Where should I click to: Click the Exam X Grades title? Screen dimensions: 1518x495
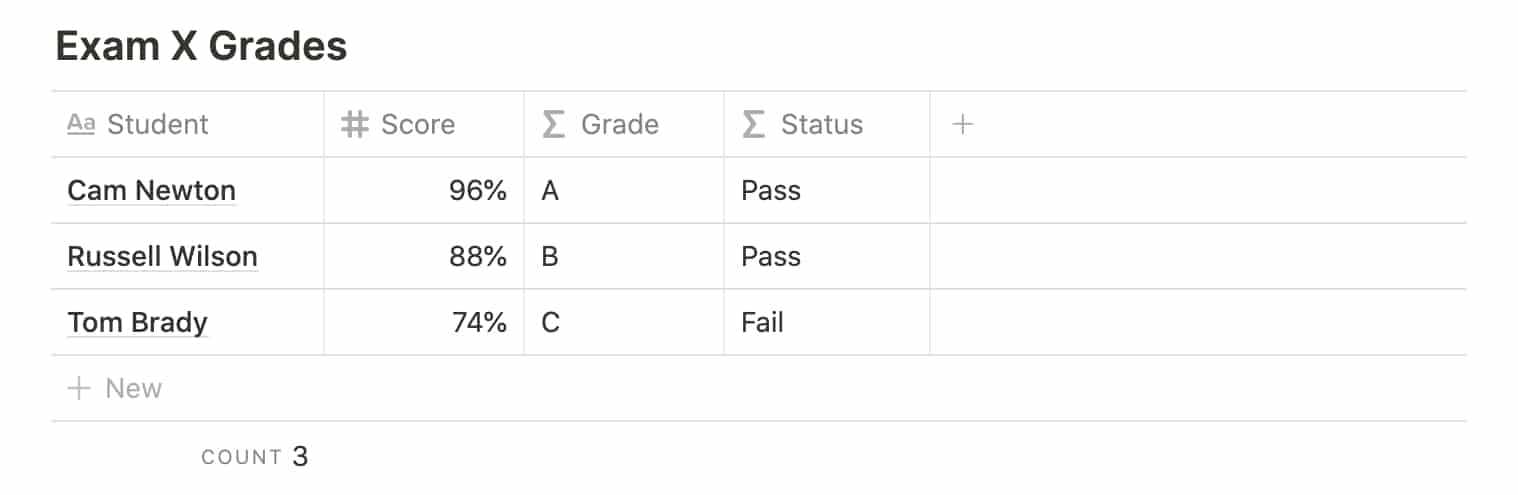coord(201,46)
